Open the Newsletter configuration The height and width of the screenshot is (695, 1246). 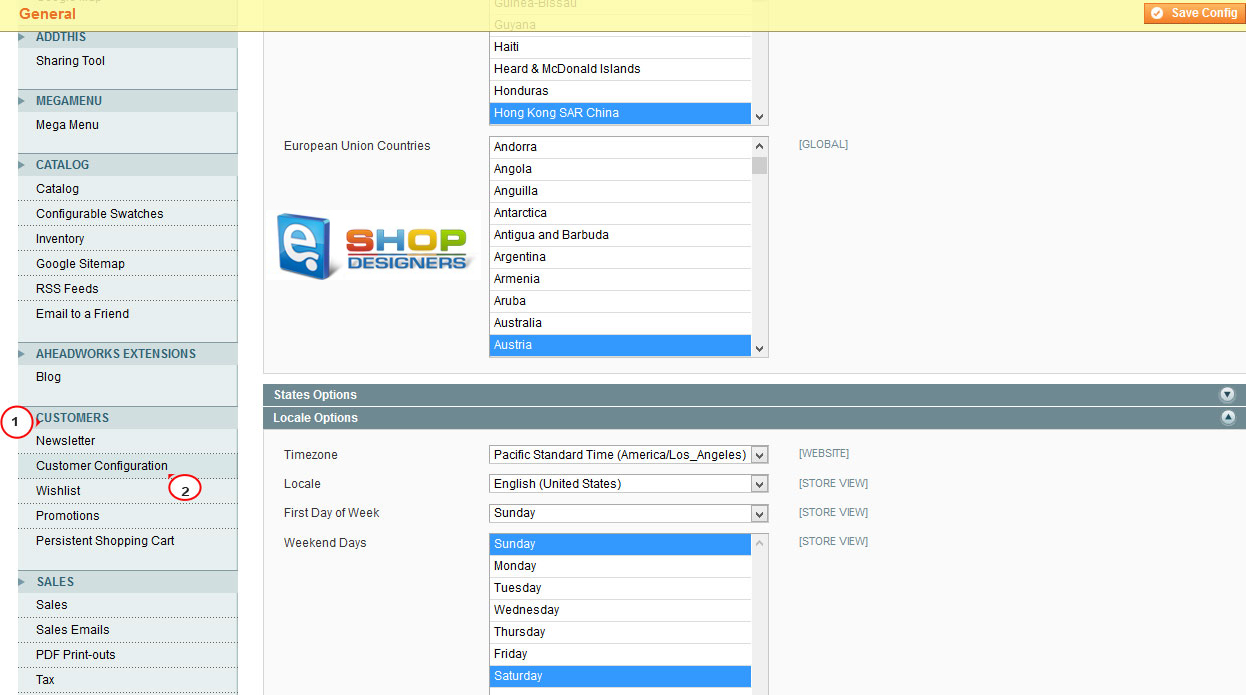coord(65,441)
